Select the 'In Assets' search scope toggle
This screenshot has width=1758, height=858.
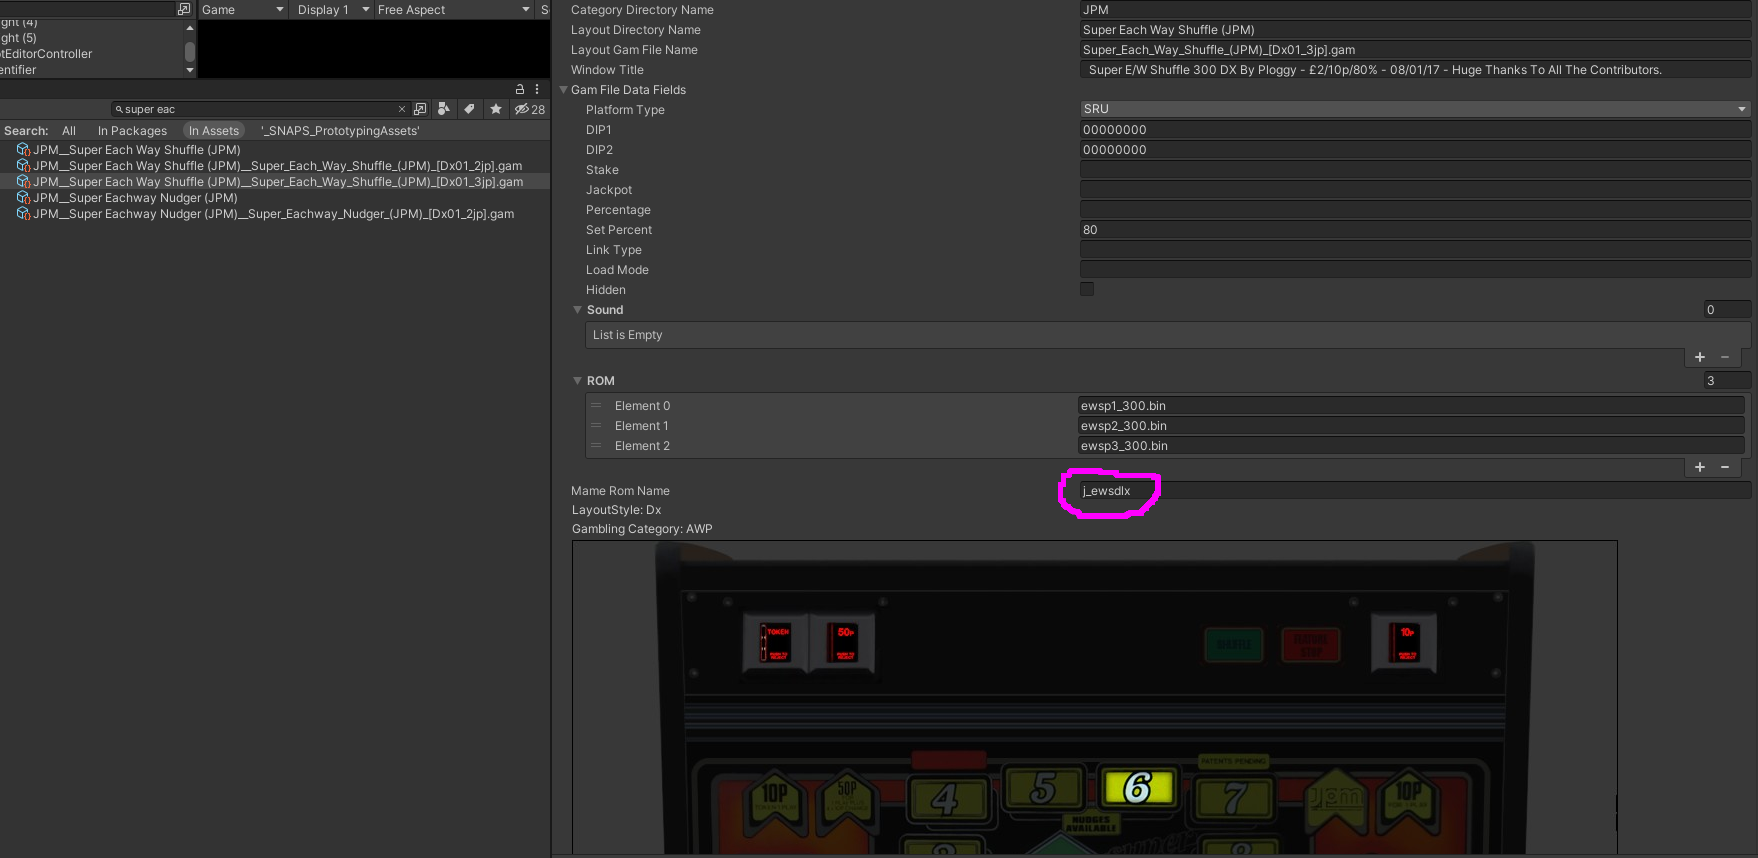tap(214, 131)
